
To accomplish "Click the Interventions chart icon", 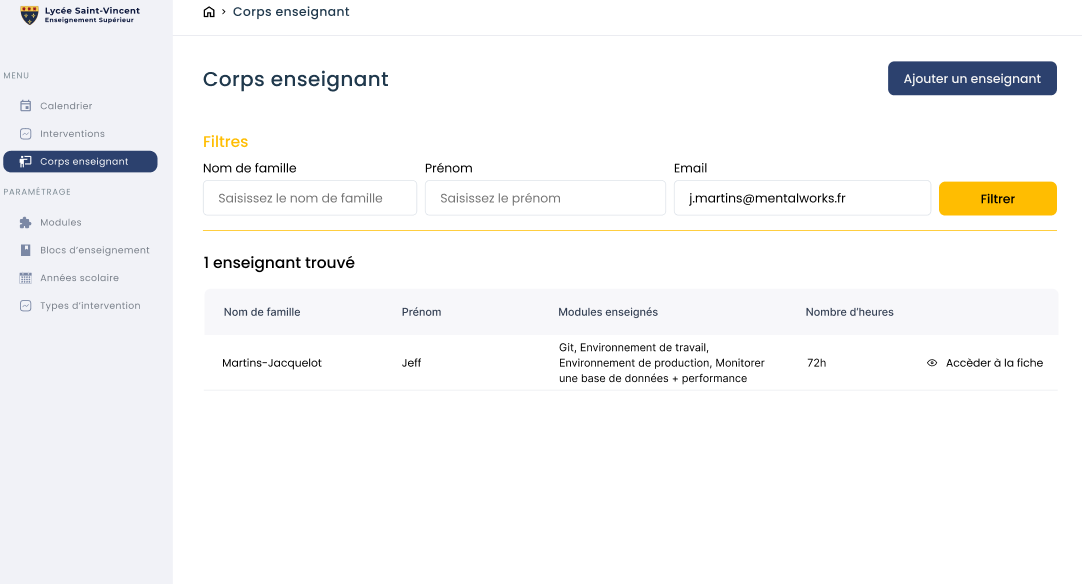I will (26, 134).
